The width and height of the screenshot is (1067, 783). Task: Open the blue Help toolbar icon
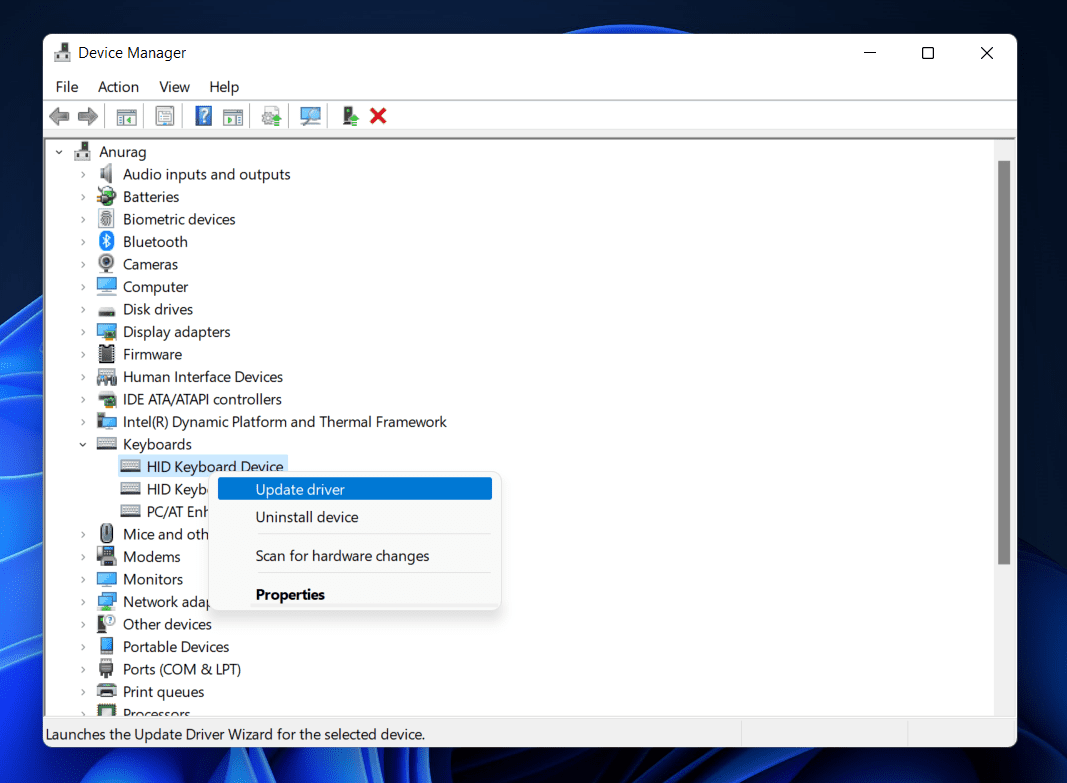pos(203,116)
